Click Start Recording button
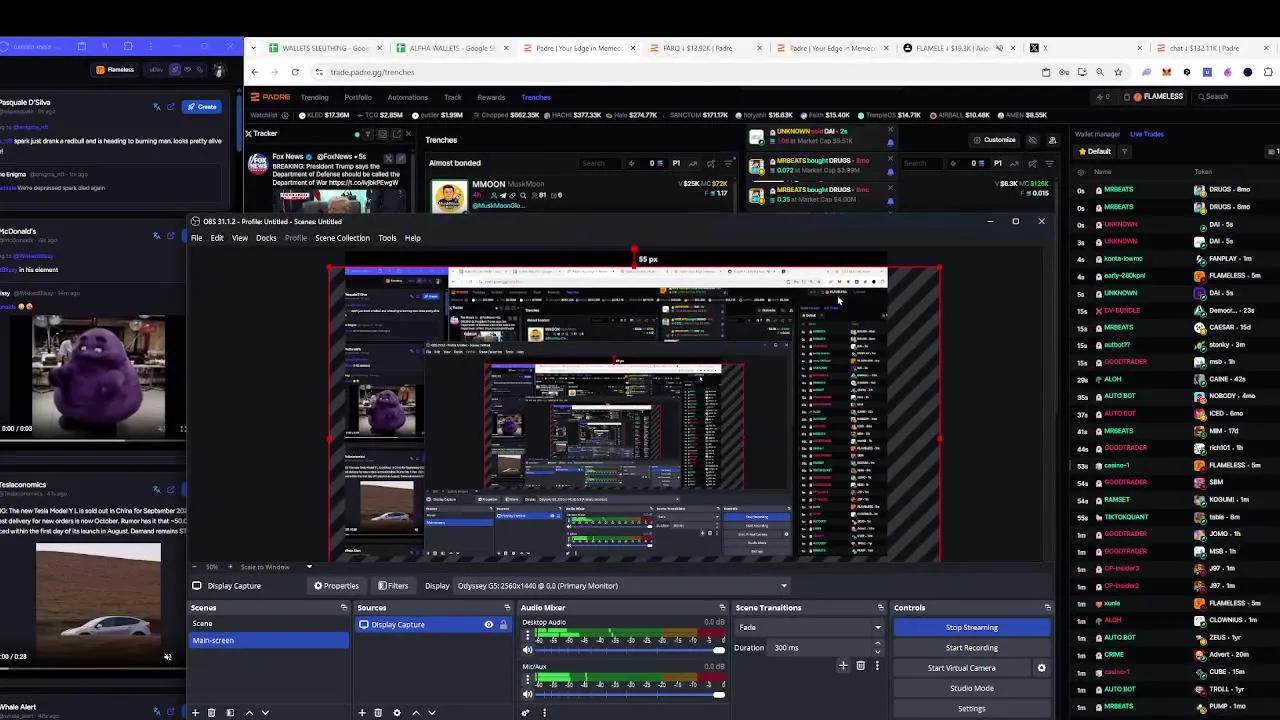 tap(971, 648)
